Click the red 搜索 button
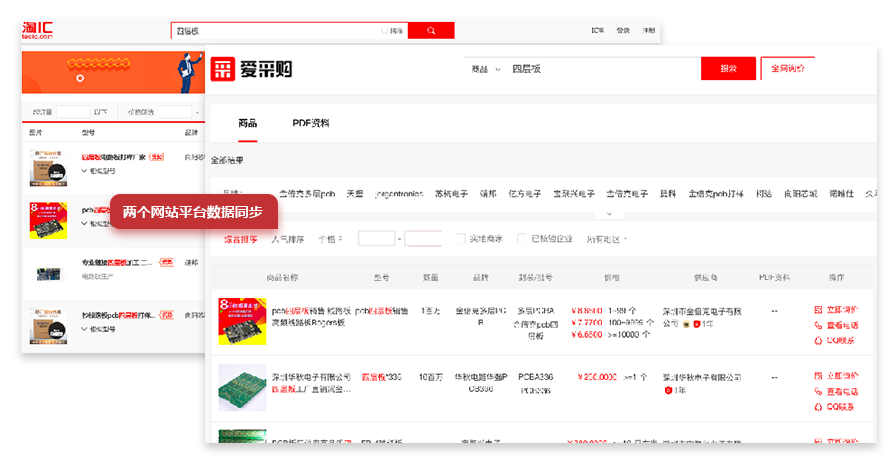Image resolution: width=894 pixels, height=460 pixels. click(728, 69)
